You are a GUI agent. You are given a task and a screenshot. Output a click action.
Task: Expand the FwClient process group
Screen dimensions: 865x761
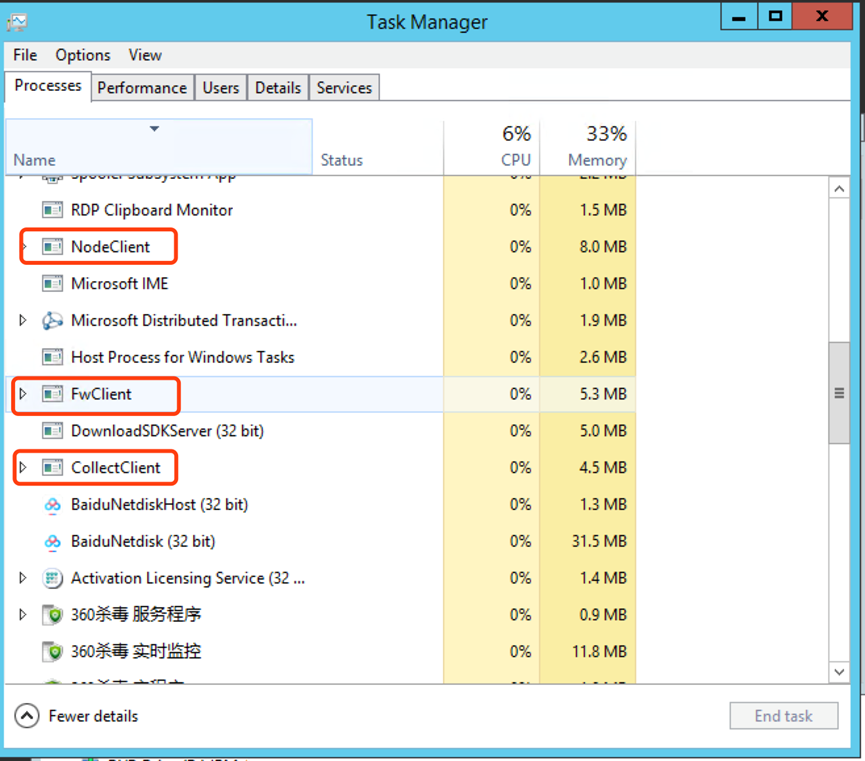pyautogui.click(x=23, y=394)
